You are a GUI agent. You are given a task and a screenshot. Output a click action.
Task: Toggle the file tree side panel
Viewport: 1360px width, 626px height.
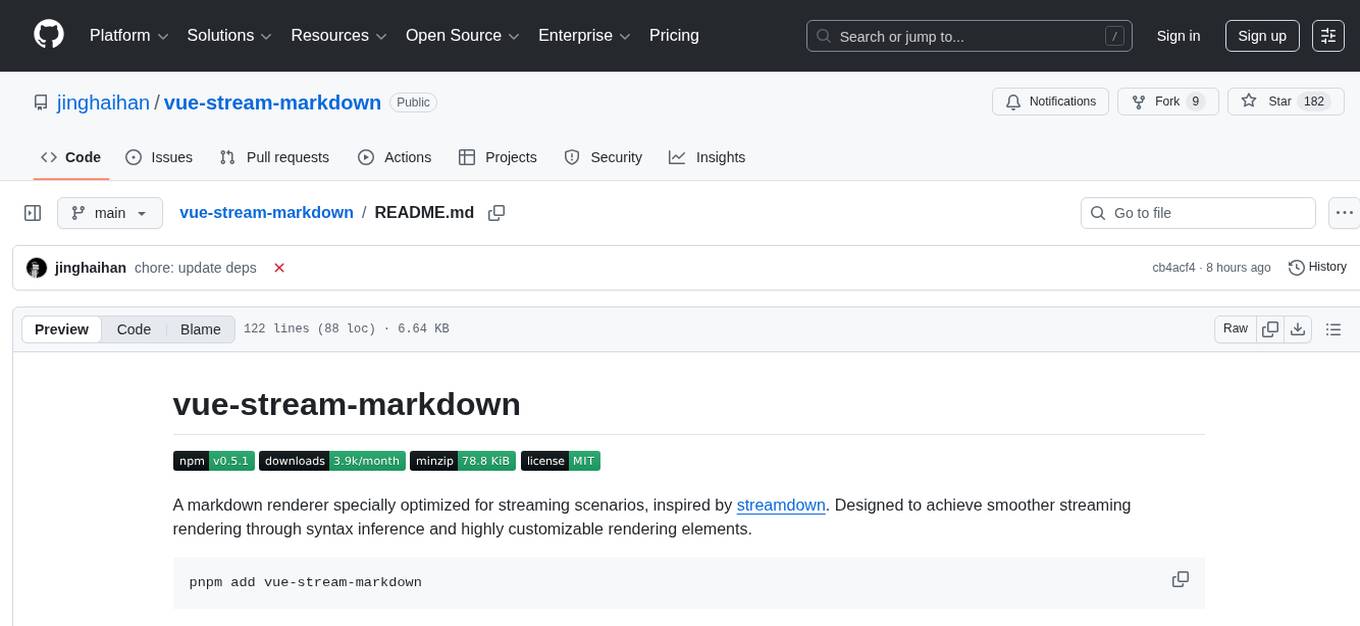33,212
